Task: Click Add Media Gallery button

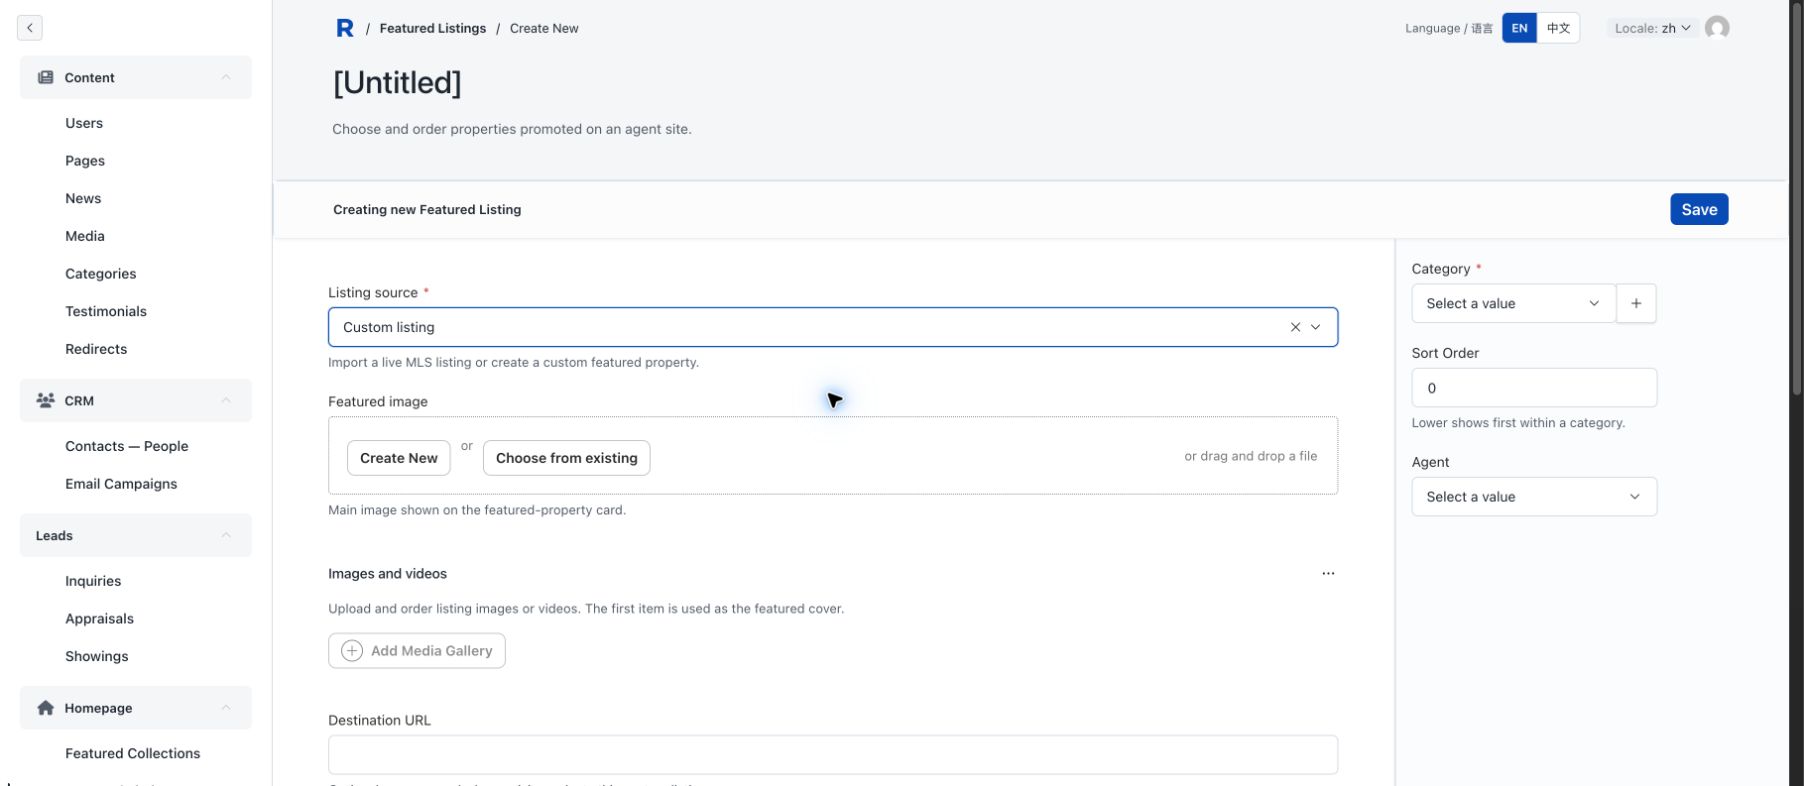Action: (x=417, y=651)
